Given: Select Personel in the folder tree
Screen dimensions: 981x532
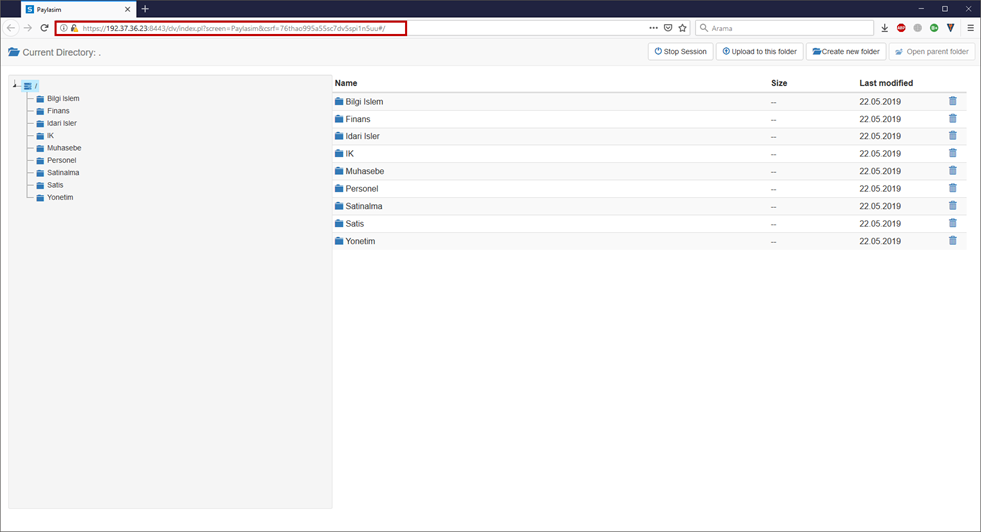Looking at the screenshot, I should coord(61,160).
